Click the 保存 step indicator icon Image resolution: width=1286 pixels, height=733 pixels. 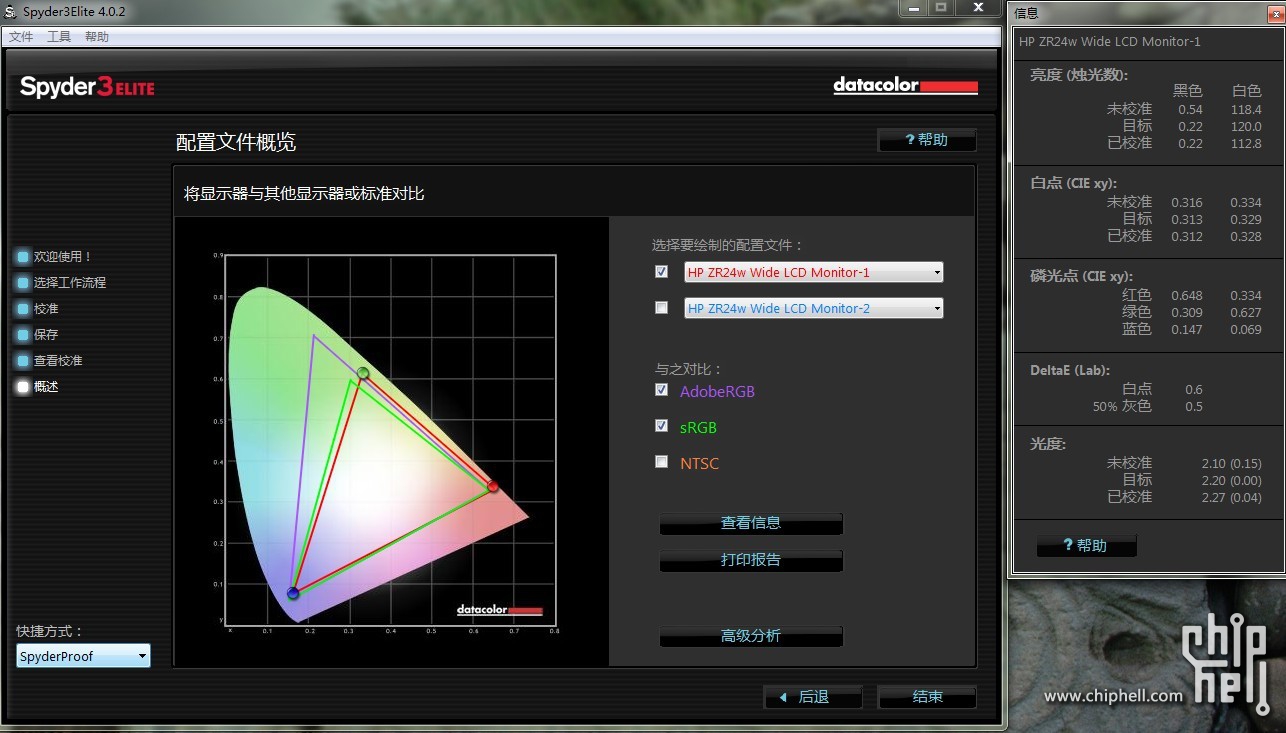(23, 335)
